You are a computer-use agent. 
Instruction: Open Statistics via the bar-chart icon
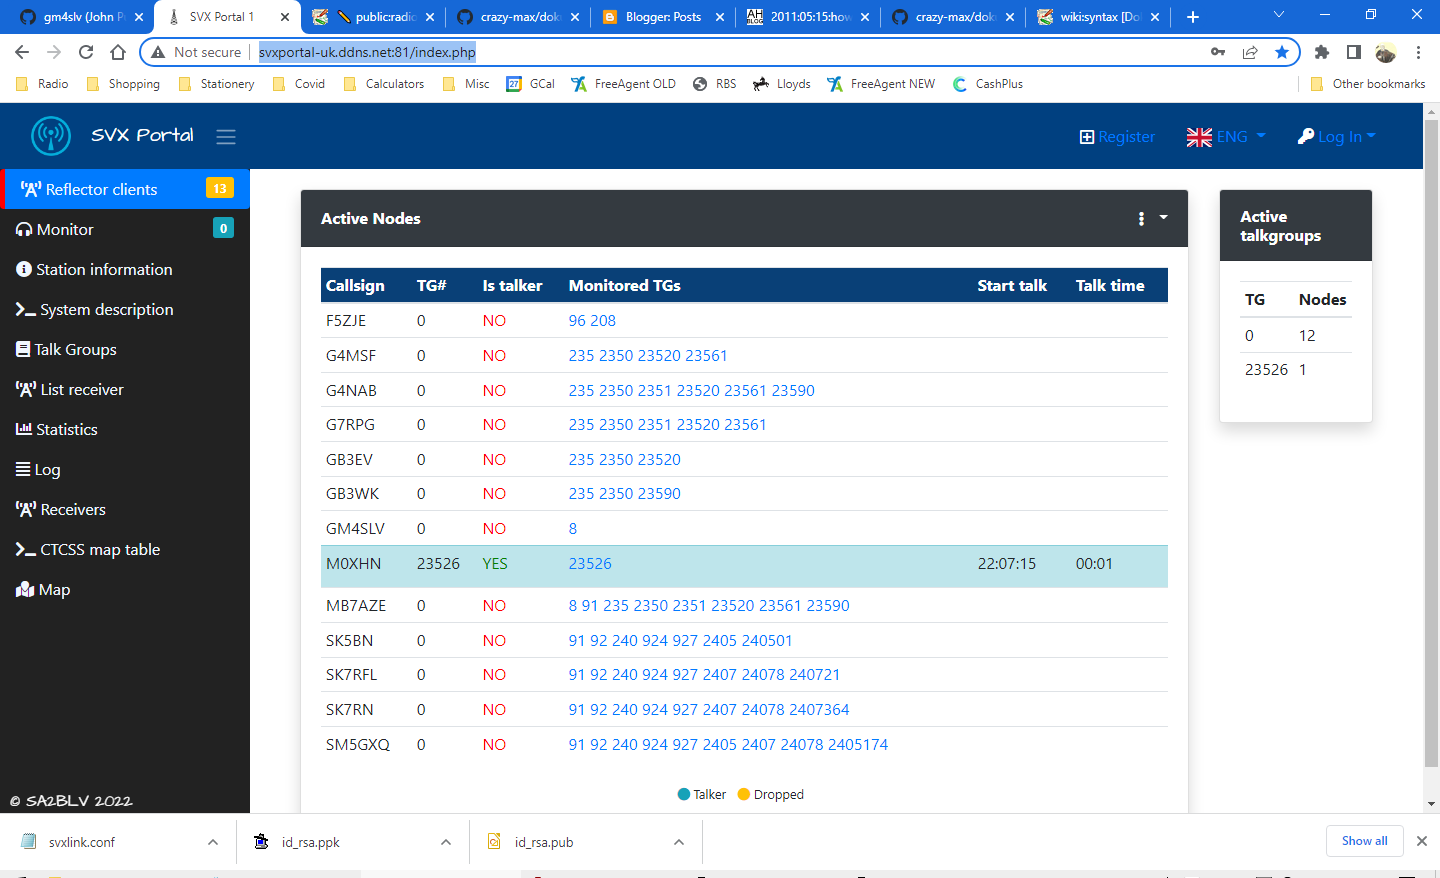click(x=22, y=429)
